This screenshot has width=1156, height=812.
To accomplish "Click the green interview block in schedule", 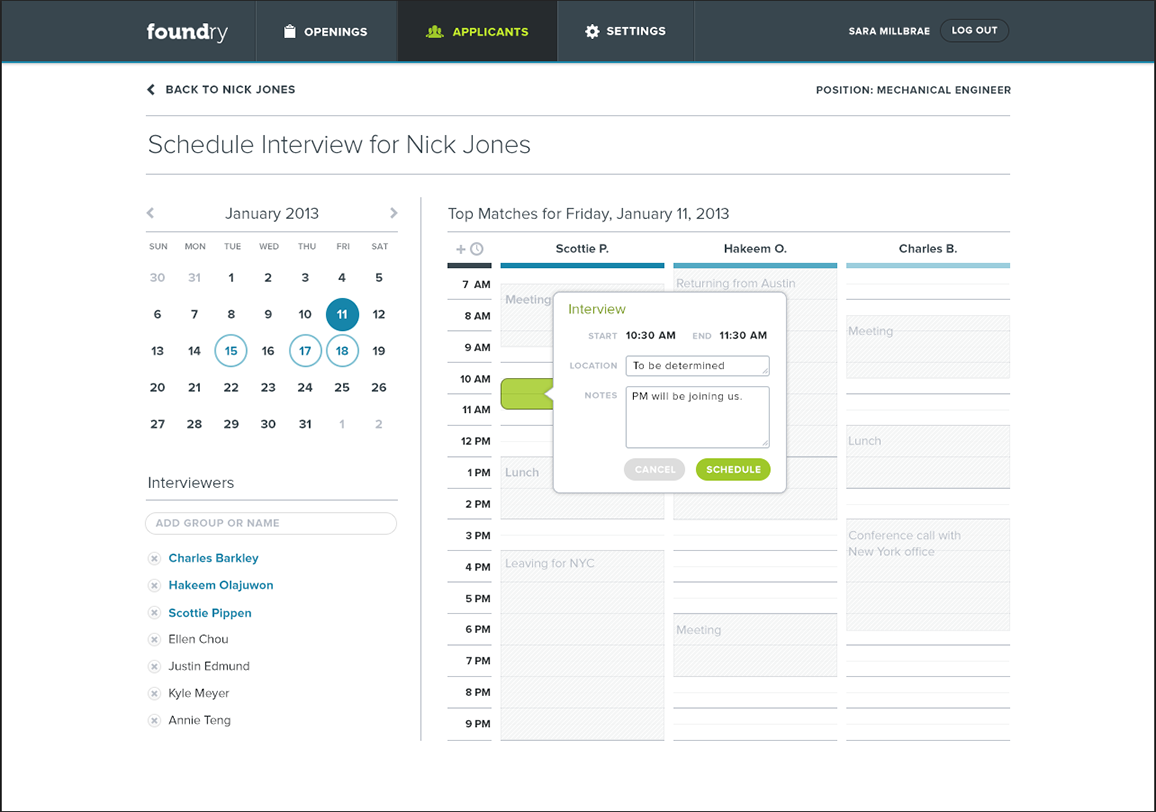I will pyautogui.click(x=526, y=395).
